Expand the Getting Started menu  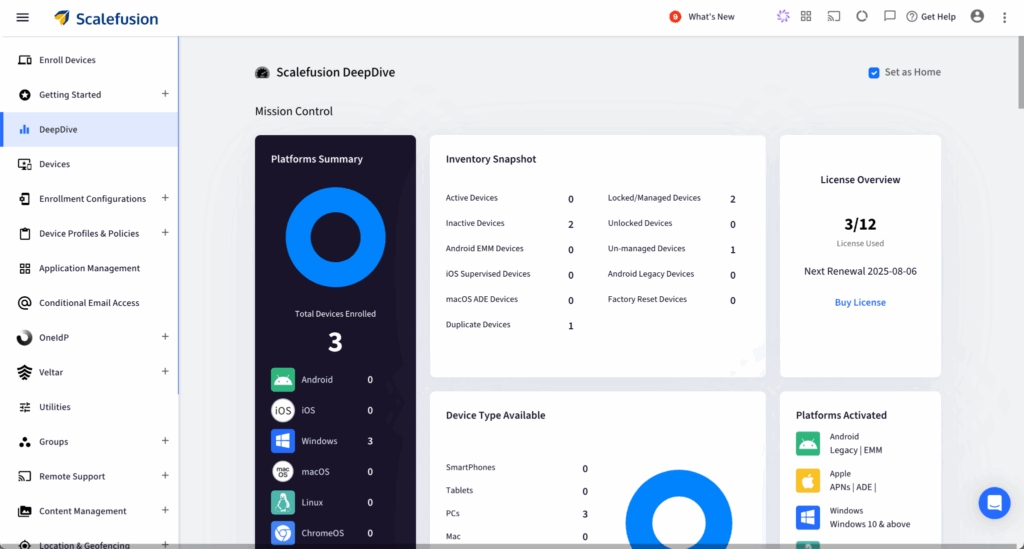point(165,94)
